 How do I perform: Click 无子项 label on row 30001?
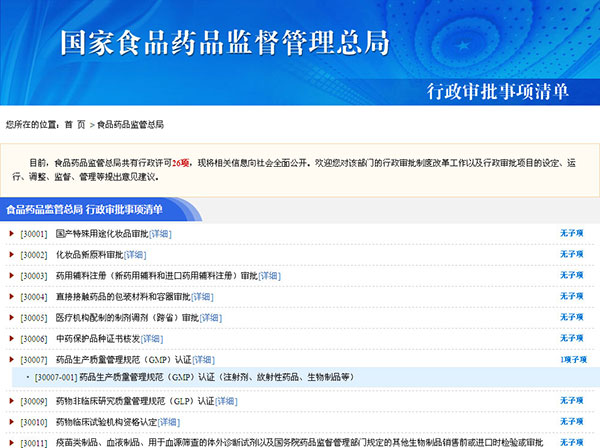point(572,233)
